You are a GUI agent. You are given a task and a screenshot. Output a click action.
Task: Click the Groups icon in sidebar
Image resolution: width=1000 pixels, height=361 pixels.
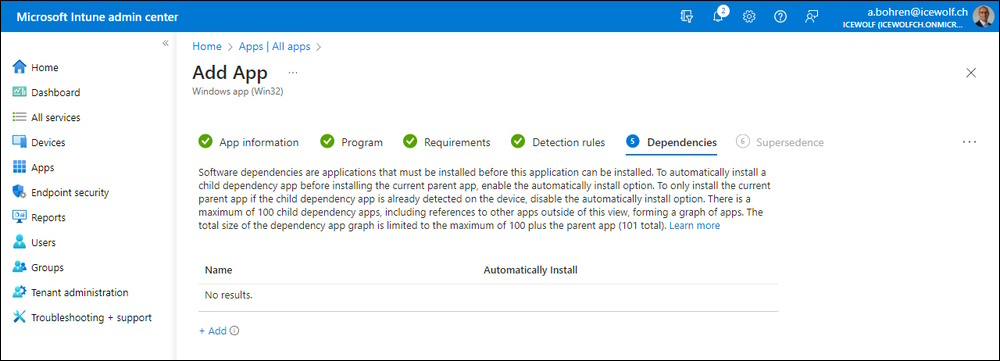(19, 267)
